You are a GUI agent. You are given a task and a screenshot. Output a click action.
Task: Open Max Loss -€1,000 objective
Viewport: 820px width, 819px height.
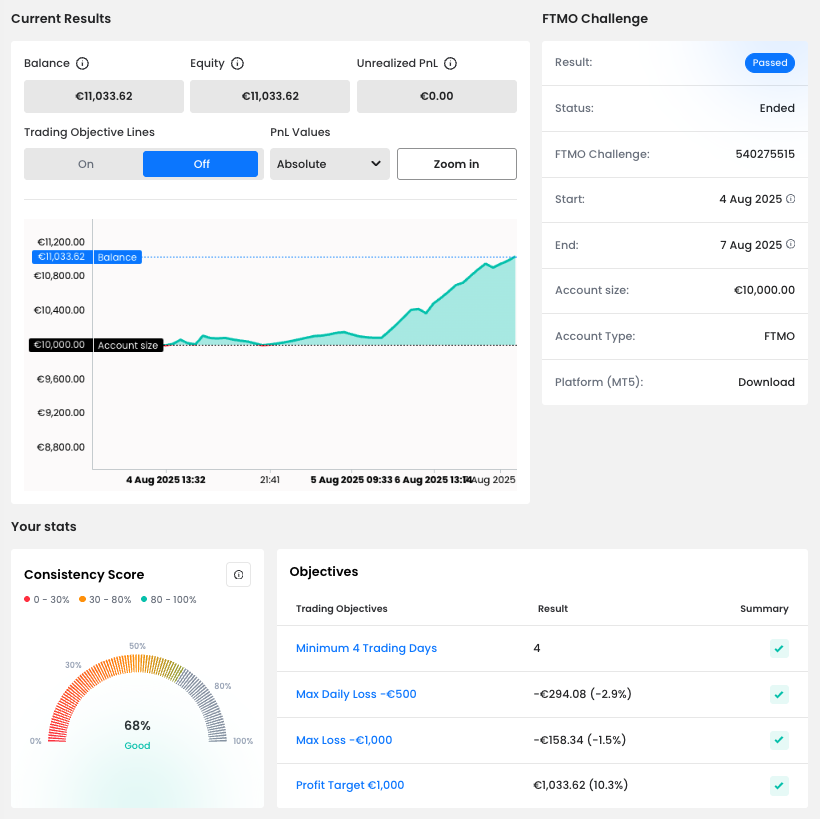pyautogui.click(x=344, y=740)
